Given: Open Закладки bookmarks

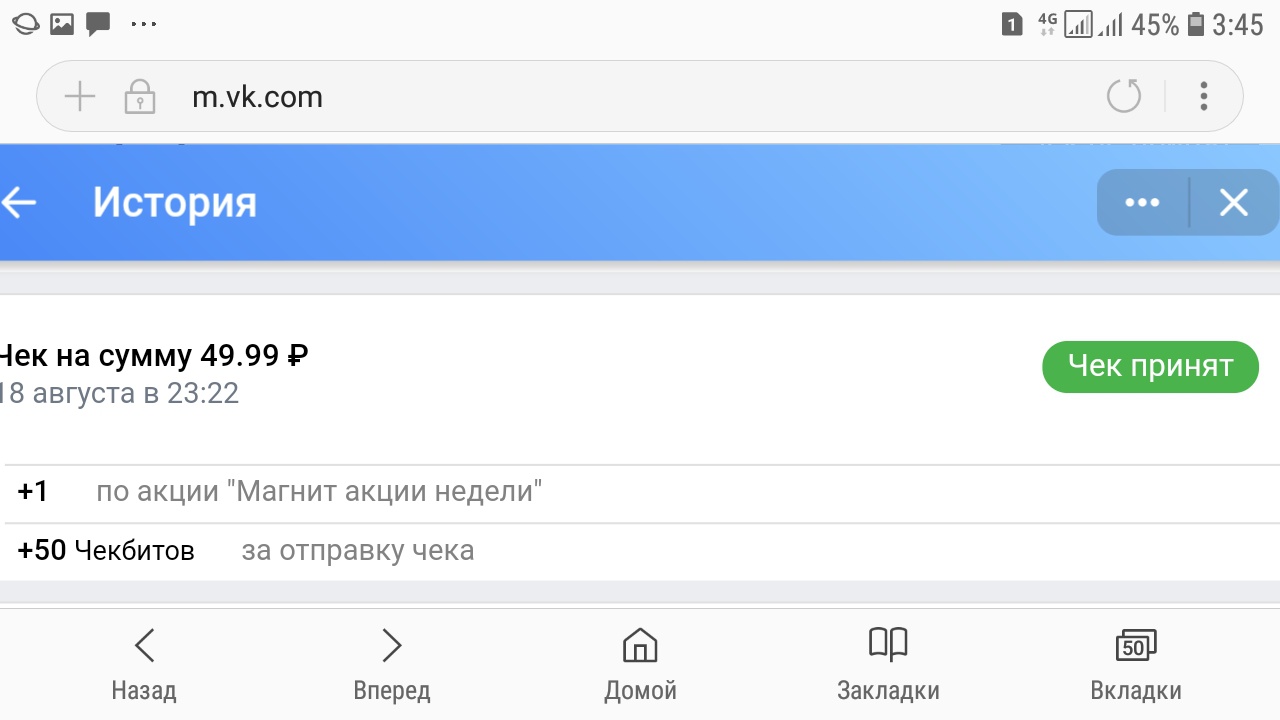Looking at the screenshot, I should click(x=888, y=664).
